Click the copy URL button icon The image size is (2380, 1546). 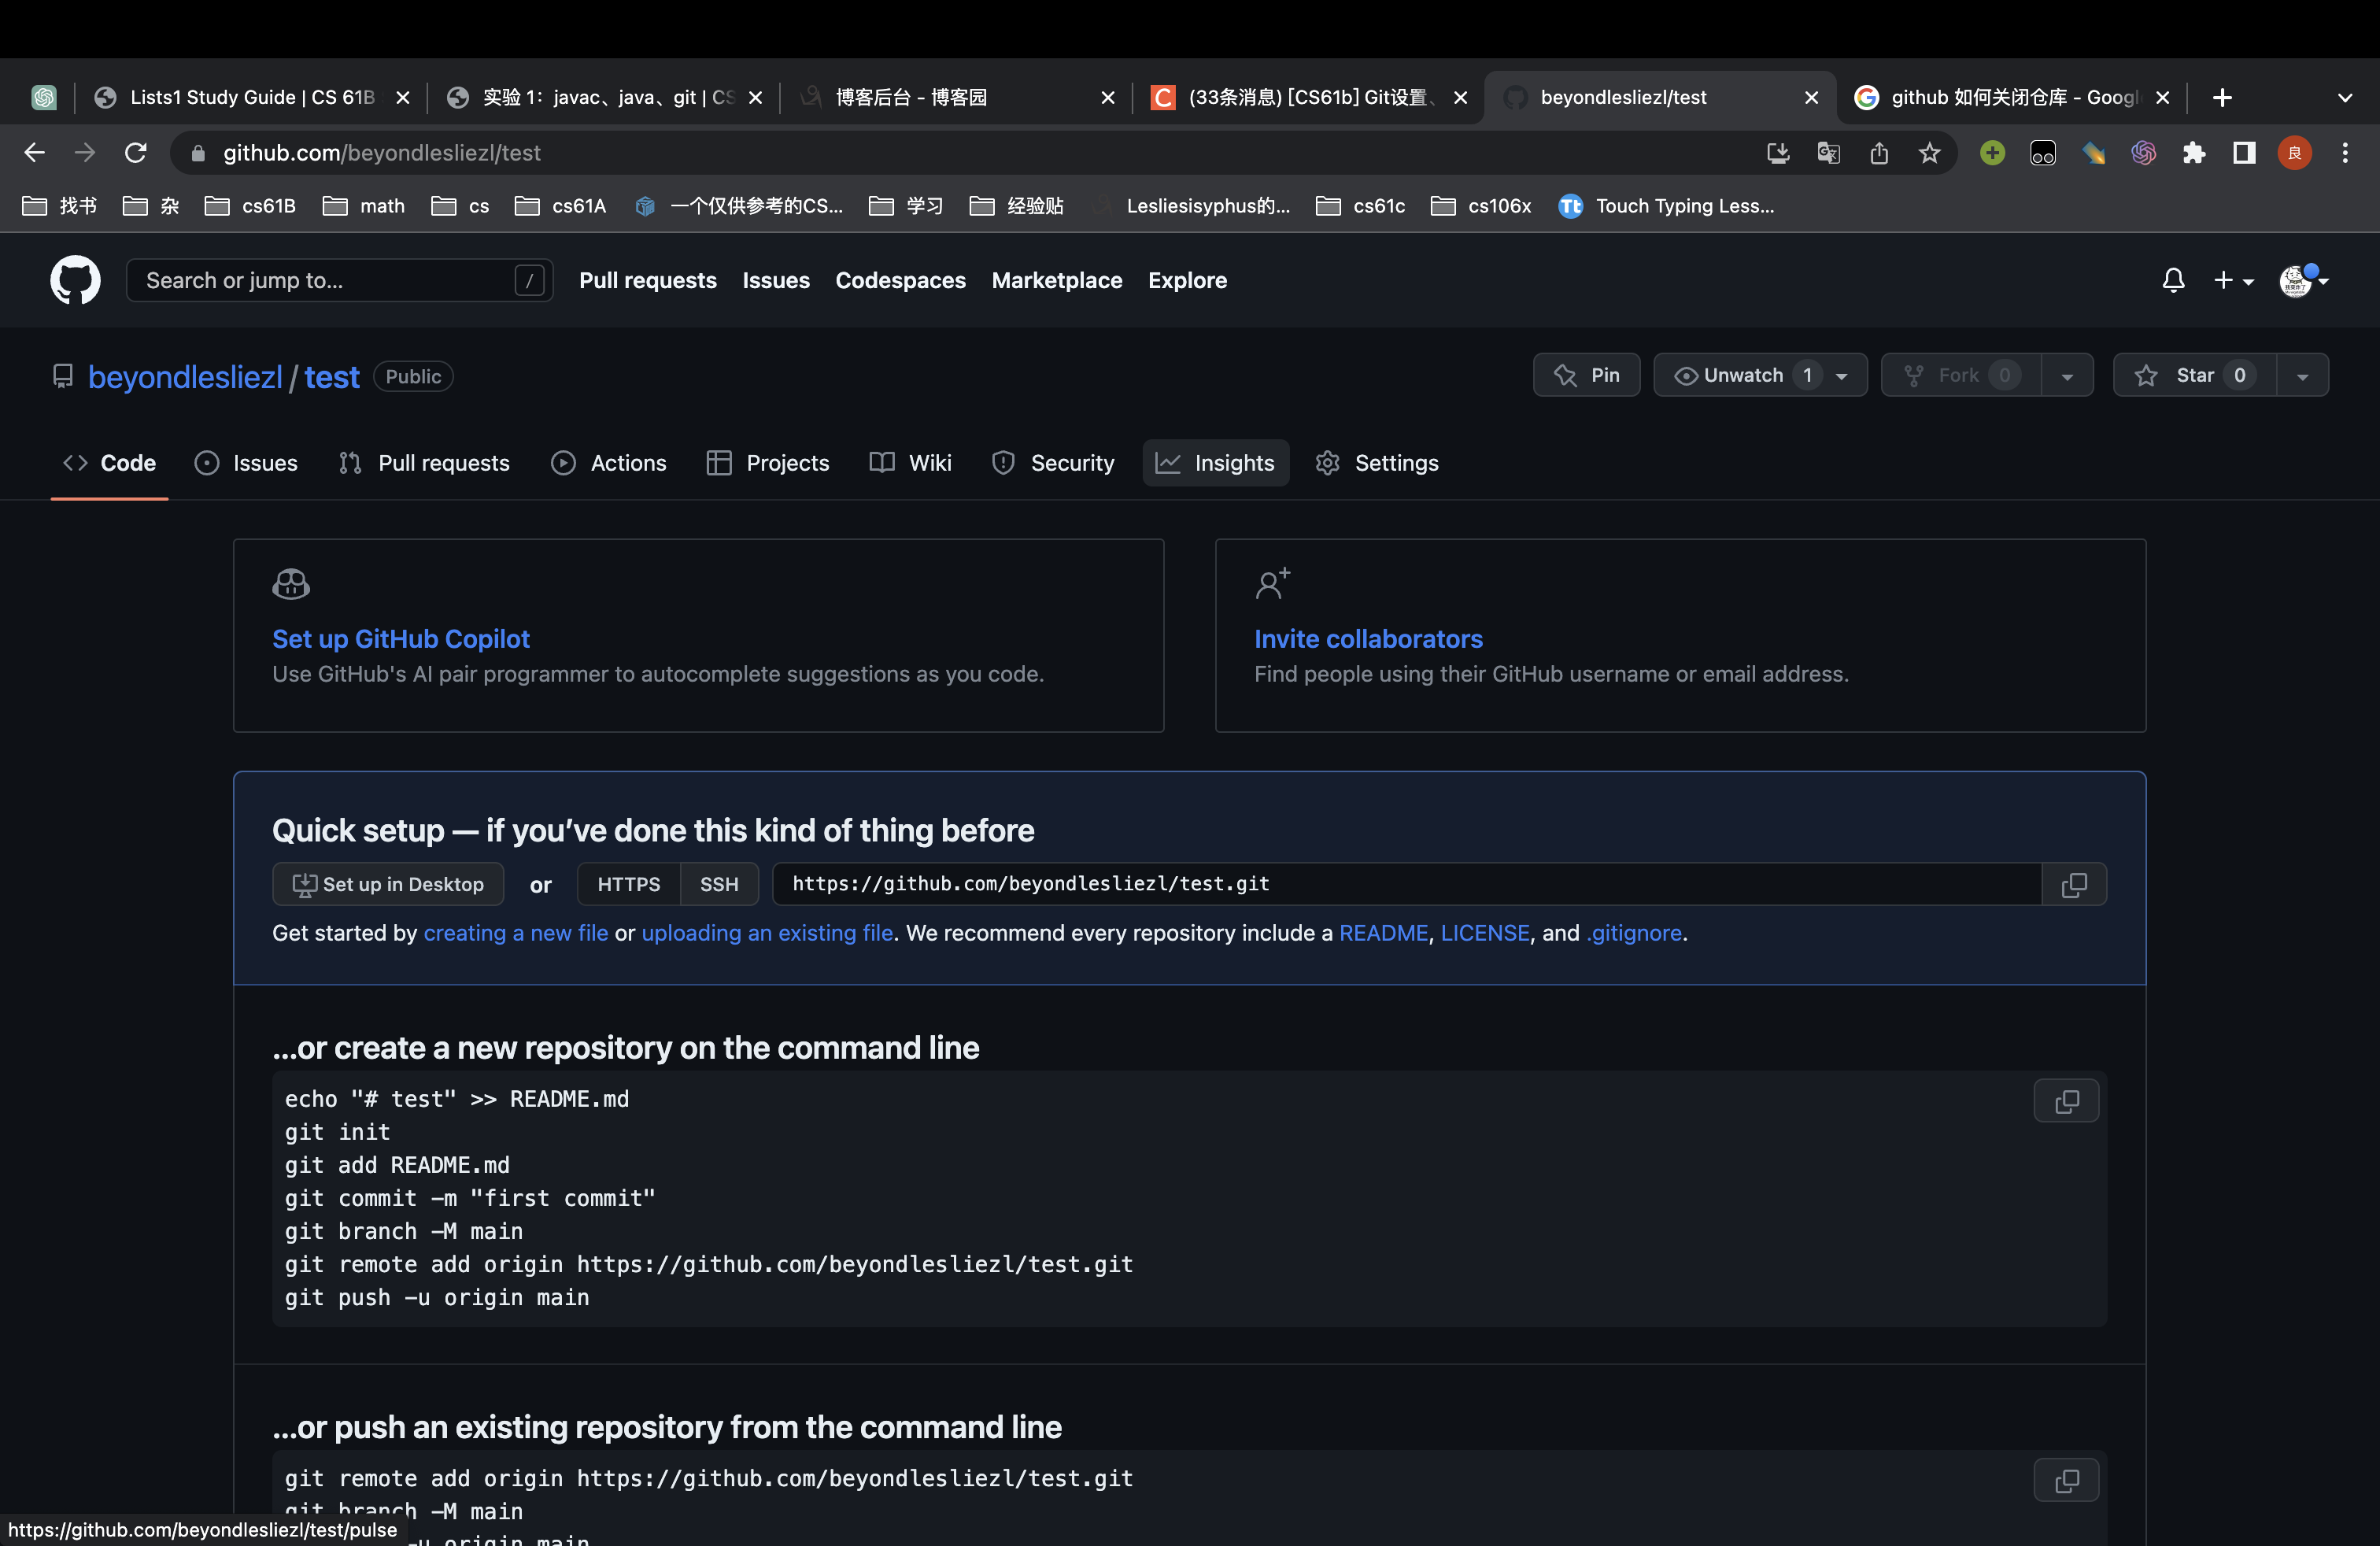2075,885
